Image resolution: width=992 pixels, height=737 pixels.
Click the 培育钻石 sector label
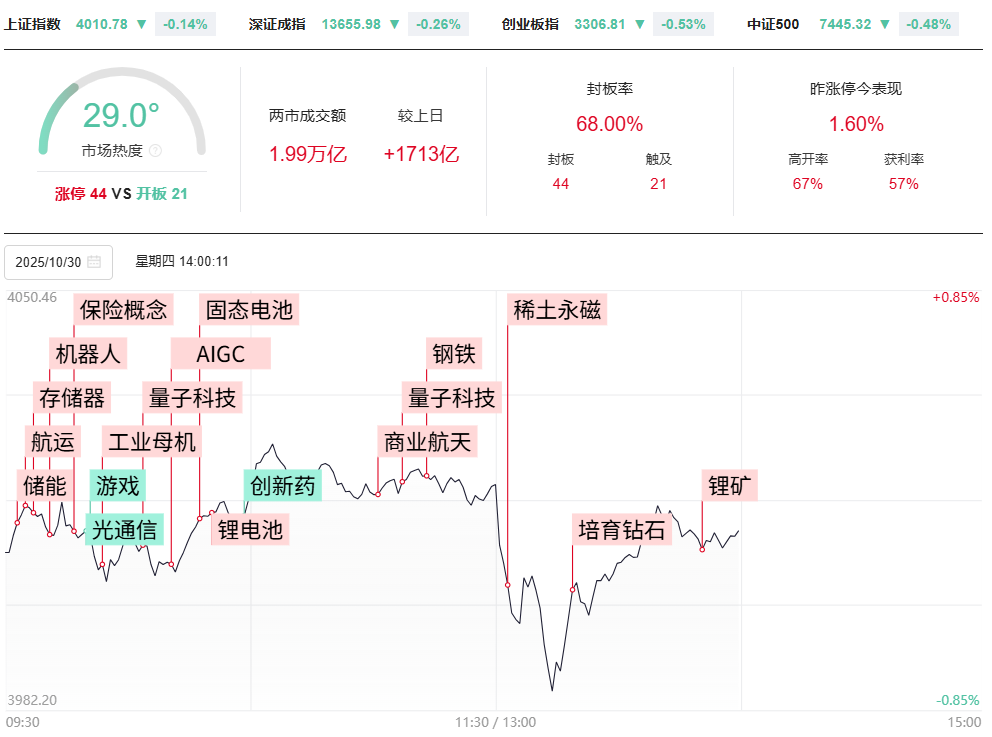coord(621,529)
